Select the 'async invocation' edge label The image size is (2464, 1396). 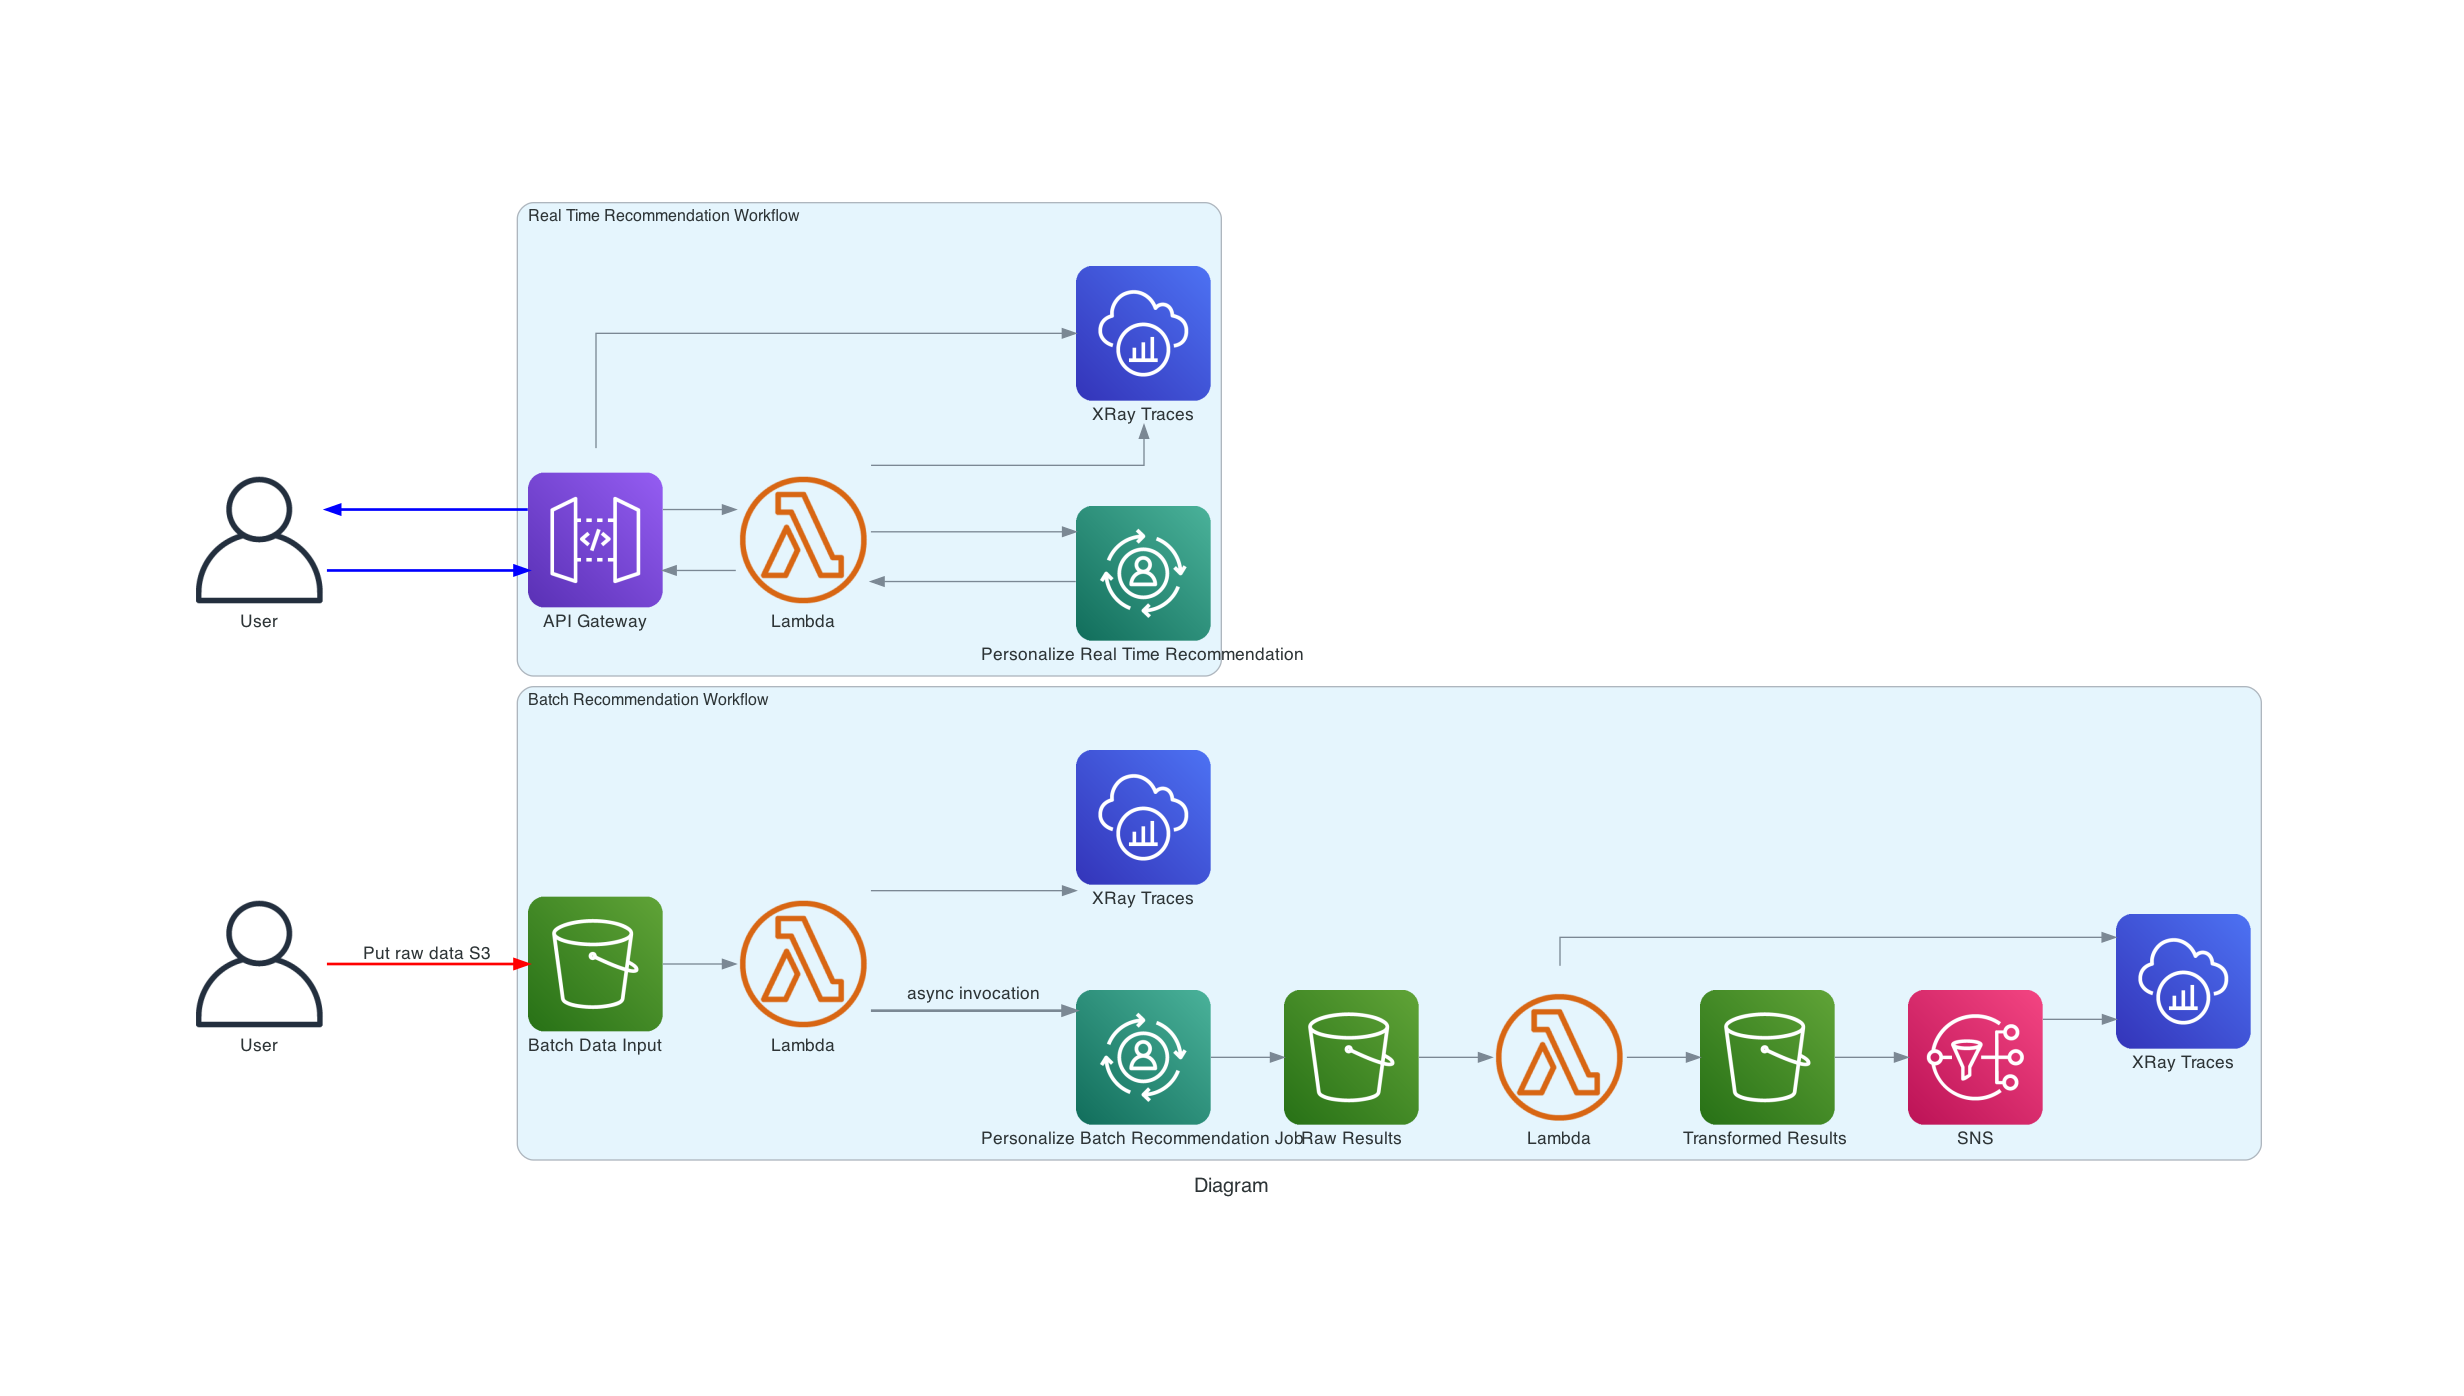coord(972,993)
